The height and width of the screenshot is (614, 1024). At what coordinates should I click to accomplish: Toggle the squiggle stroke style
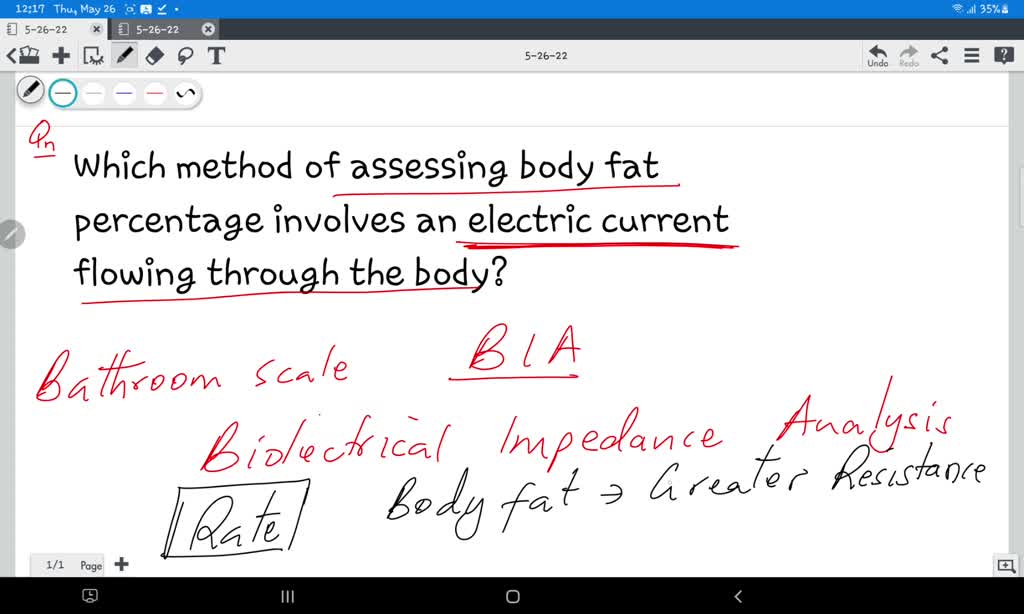click(x=186, y=92)
